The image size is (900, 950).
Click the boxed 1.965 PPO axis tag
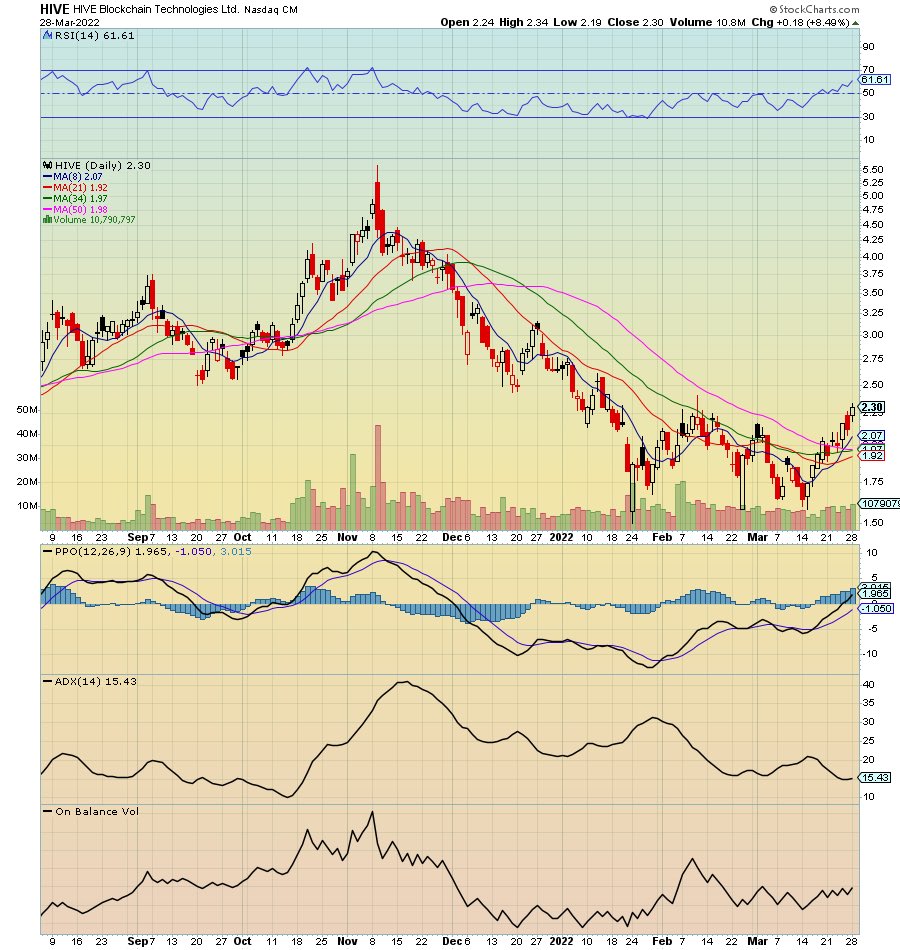(875, 594)
